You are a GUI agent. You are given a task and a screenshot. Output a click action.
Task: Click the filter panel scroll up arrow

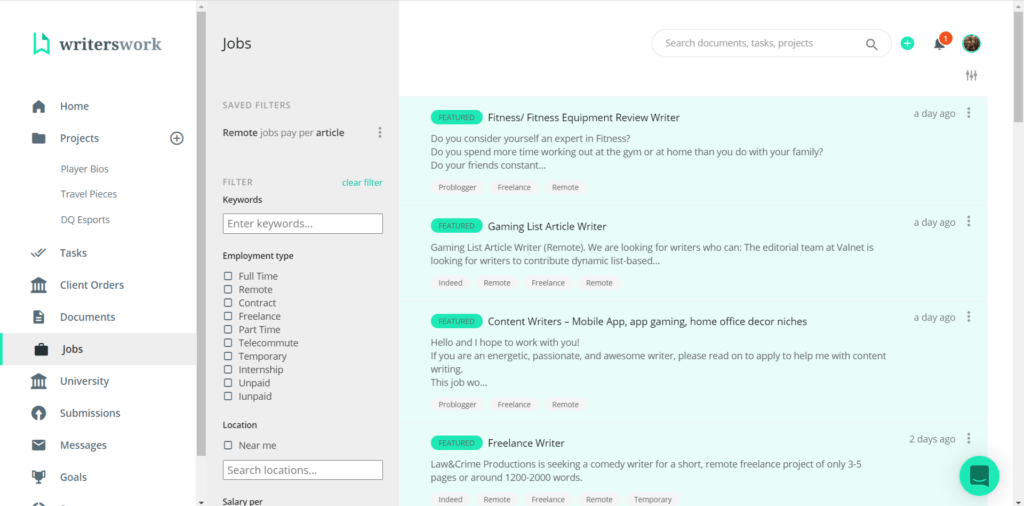tap(201, 6)
